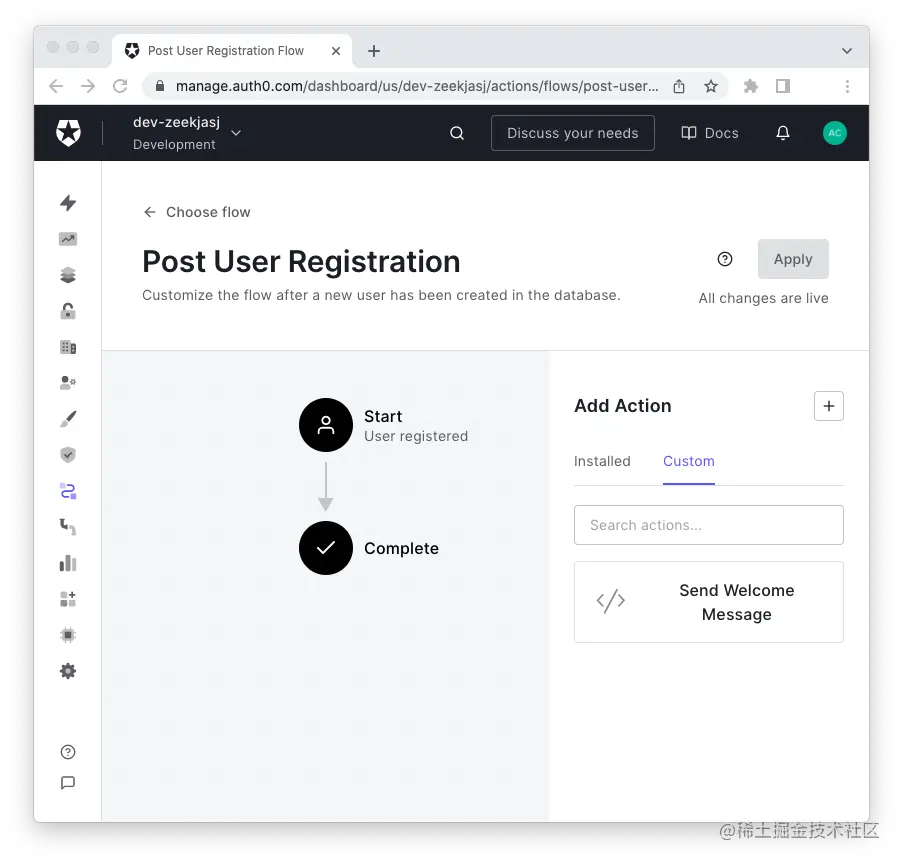
Task: Click the notifications bell icon
Action: [784, 132]
